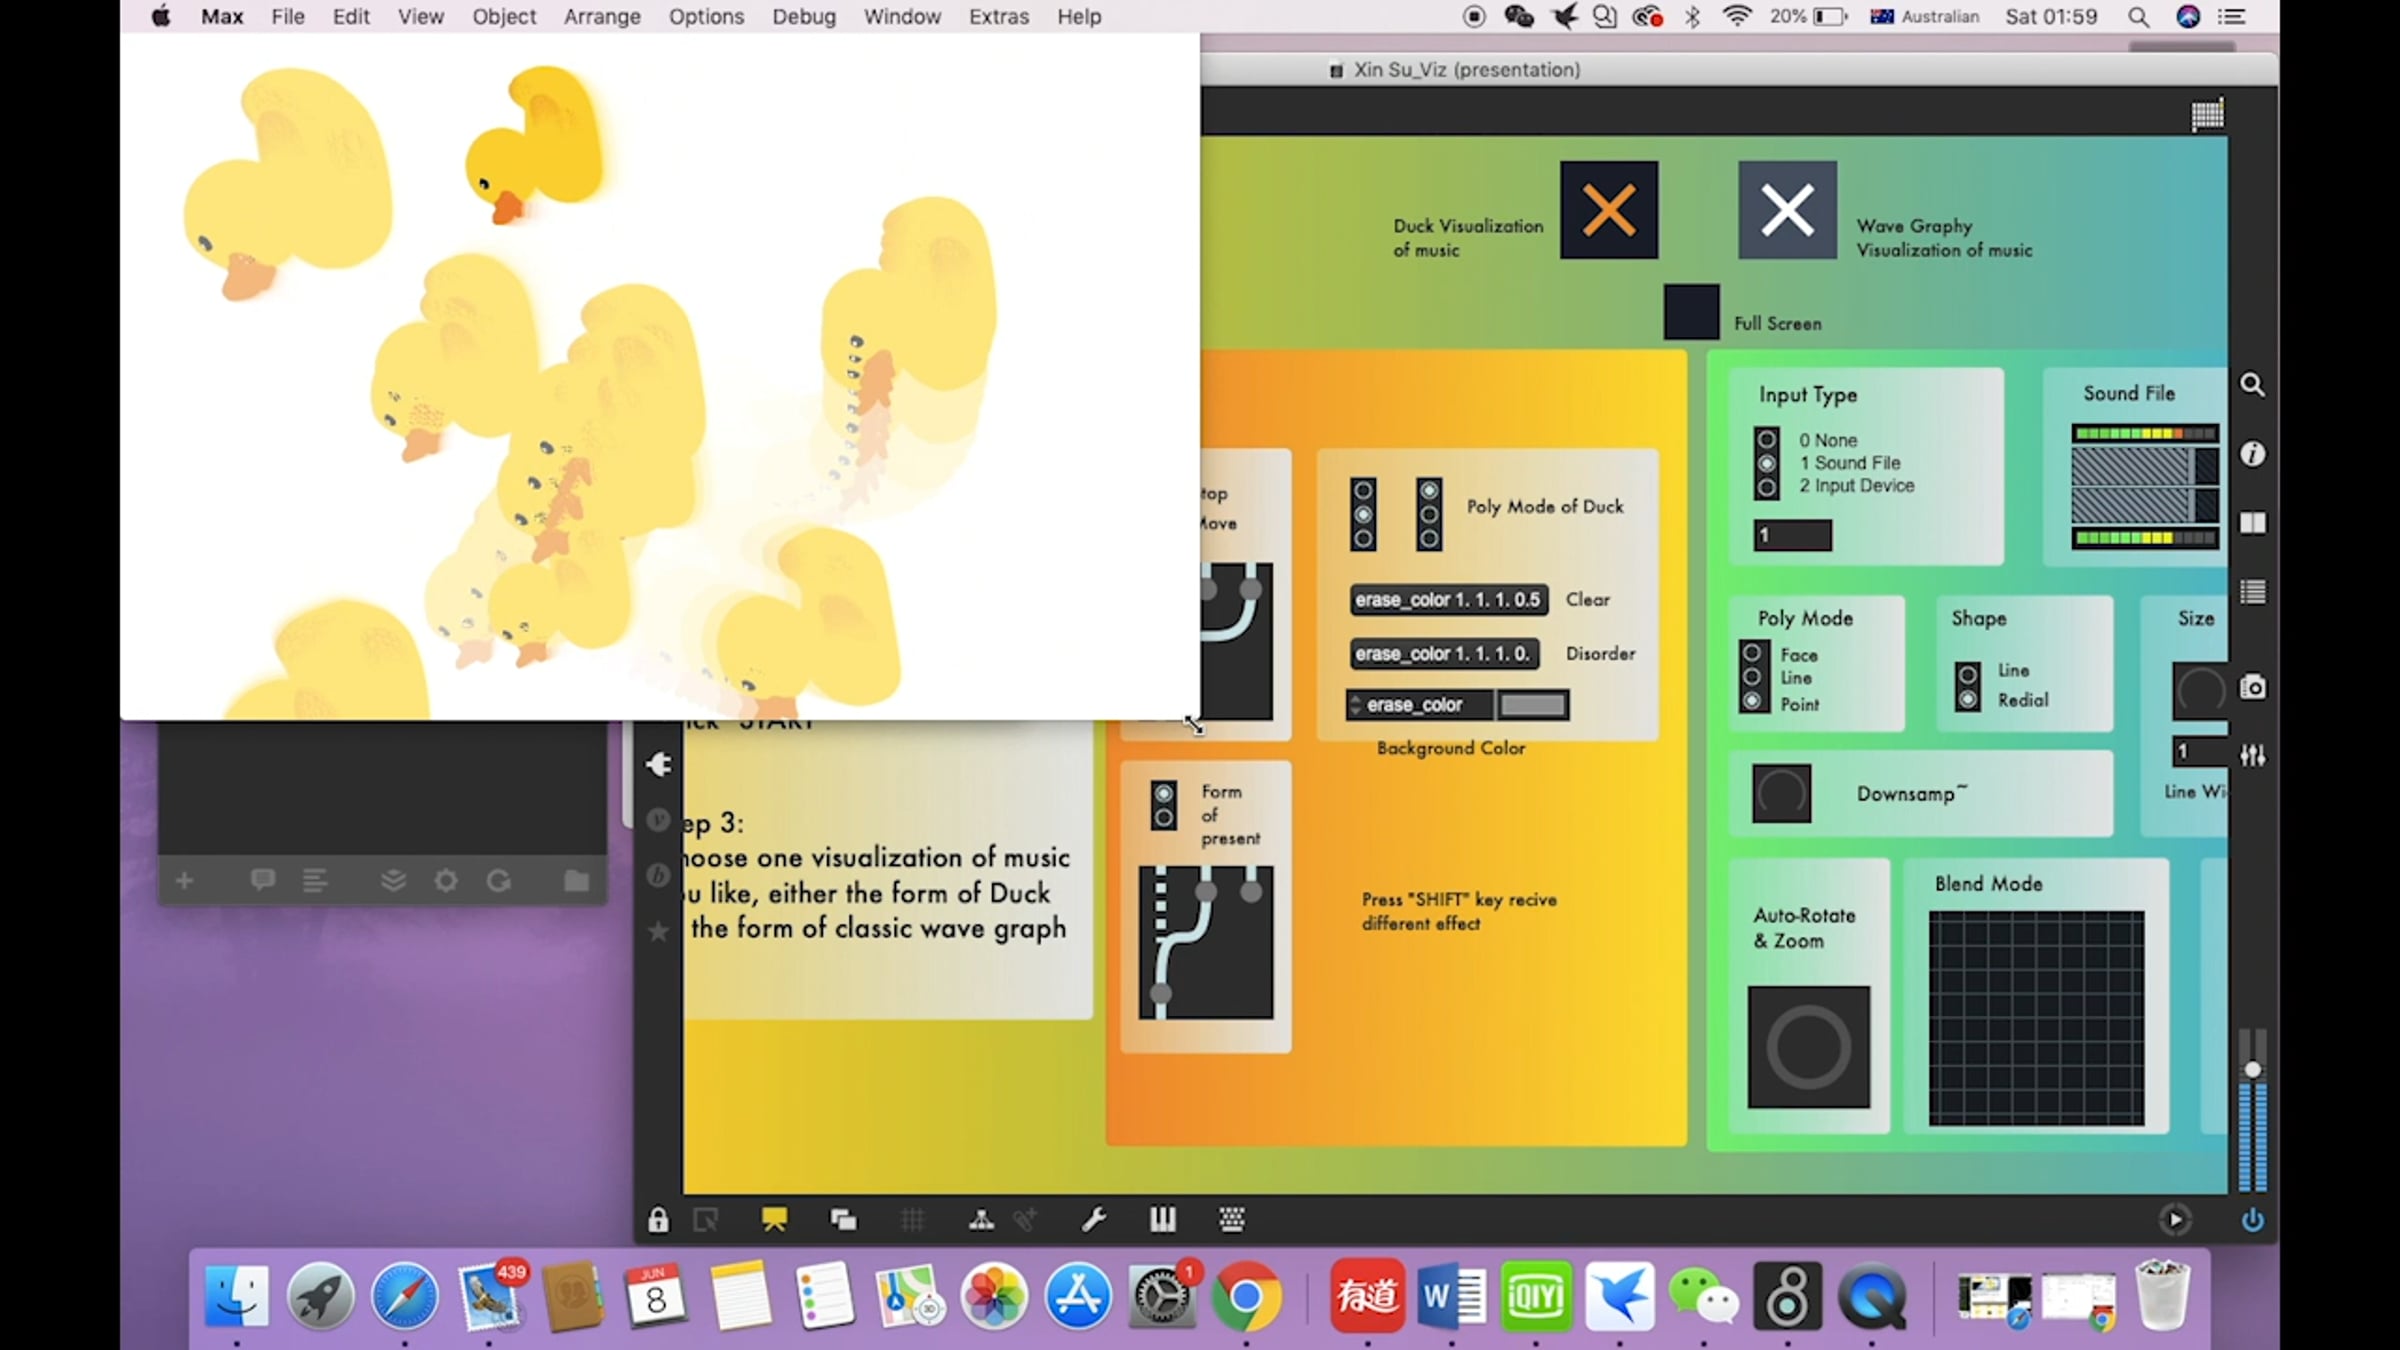2400x1350 pixels.
Task: Click the Input Type number box
Action: click(x=1792, y=535)
